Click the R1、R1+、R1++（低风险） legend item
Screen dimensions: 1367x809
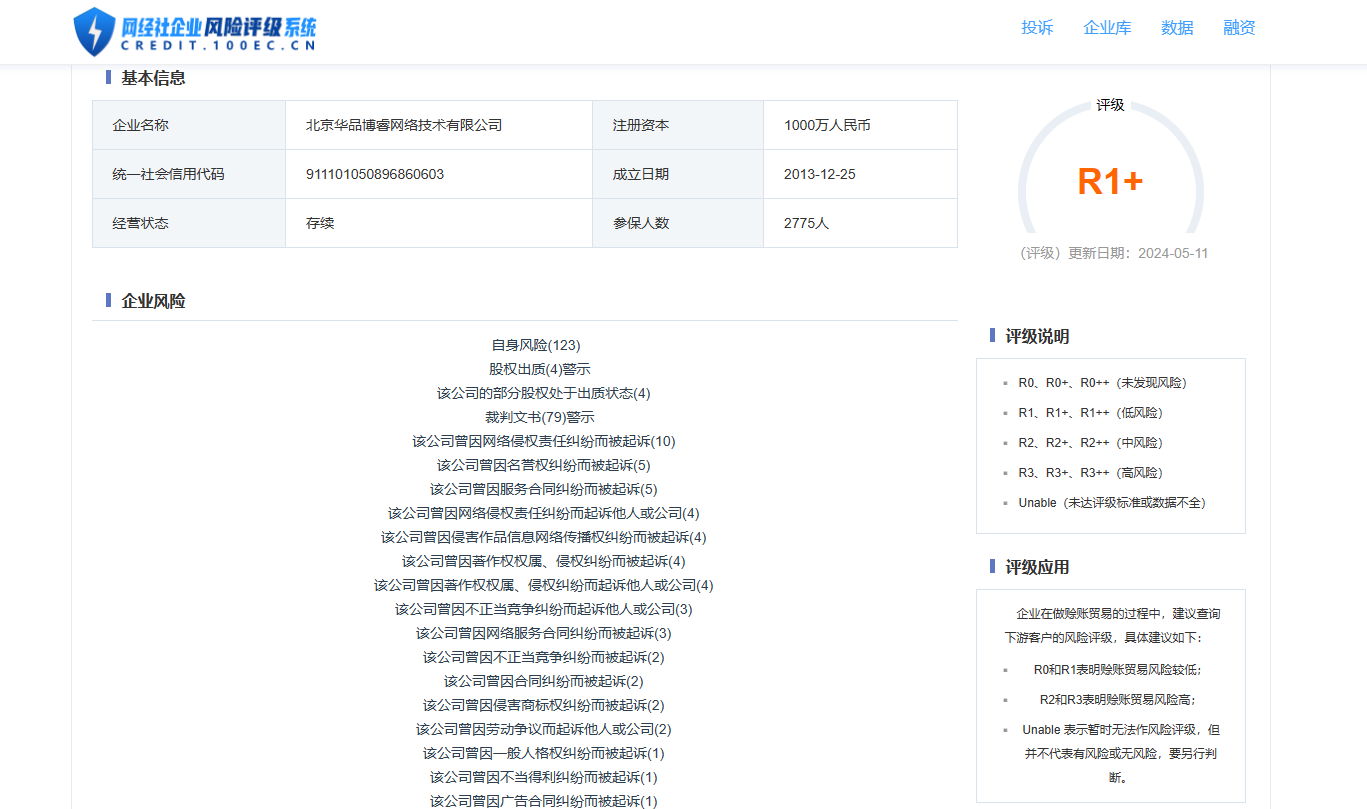point(1091,412)
